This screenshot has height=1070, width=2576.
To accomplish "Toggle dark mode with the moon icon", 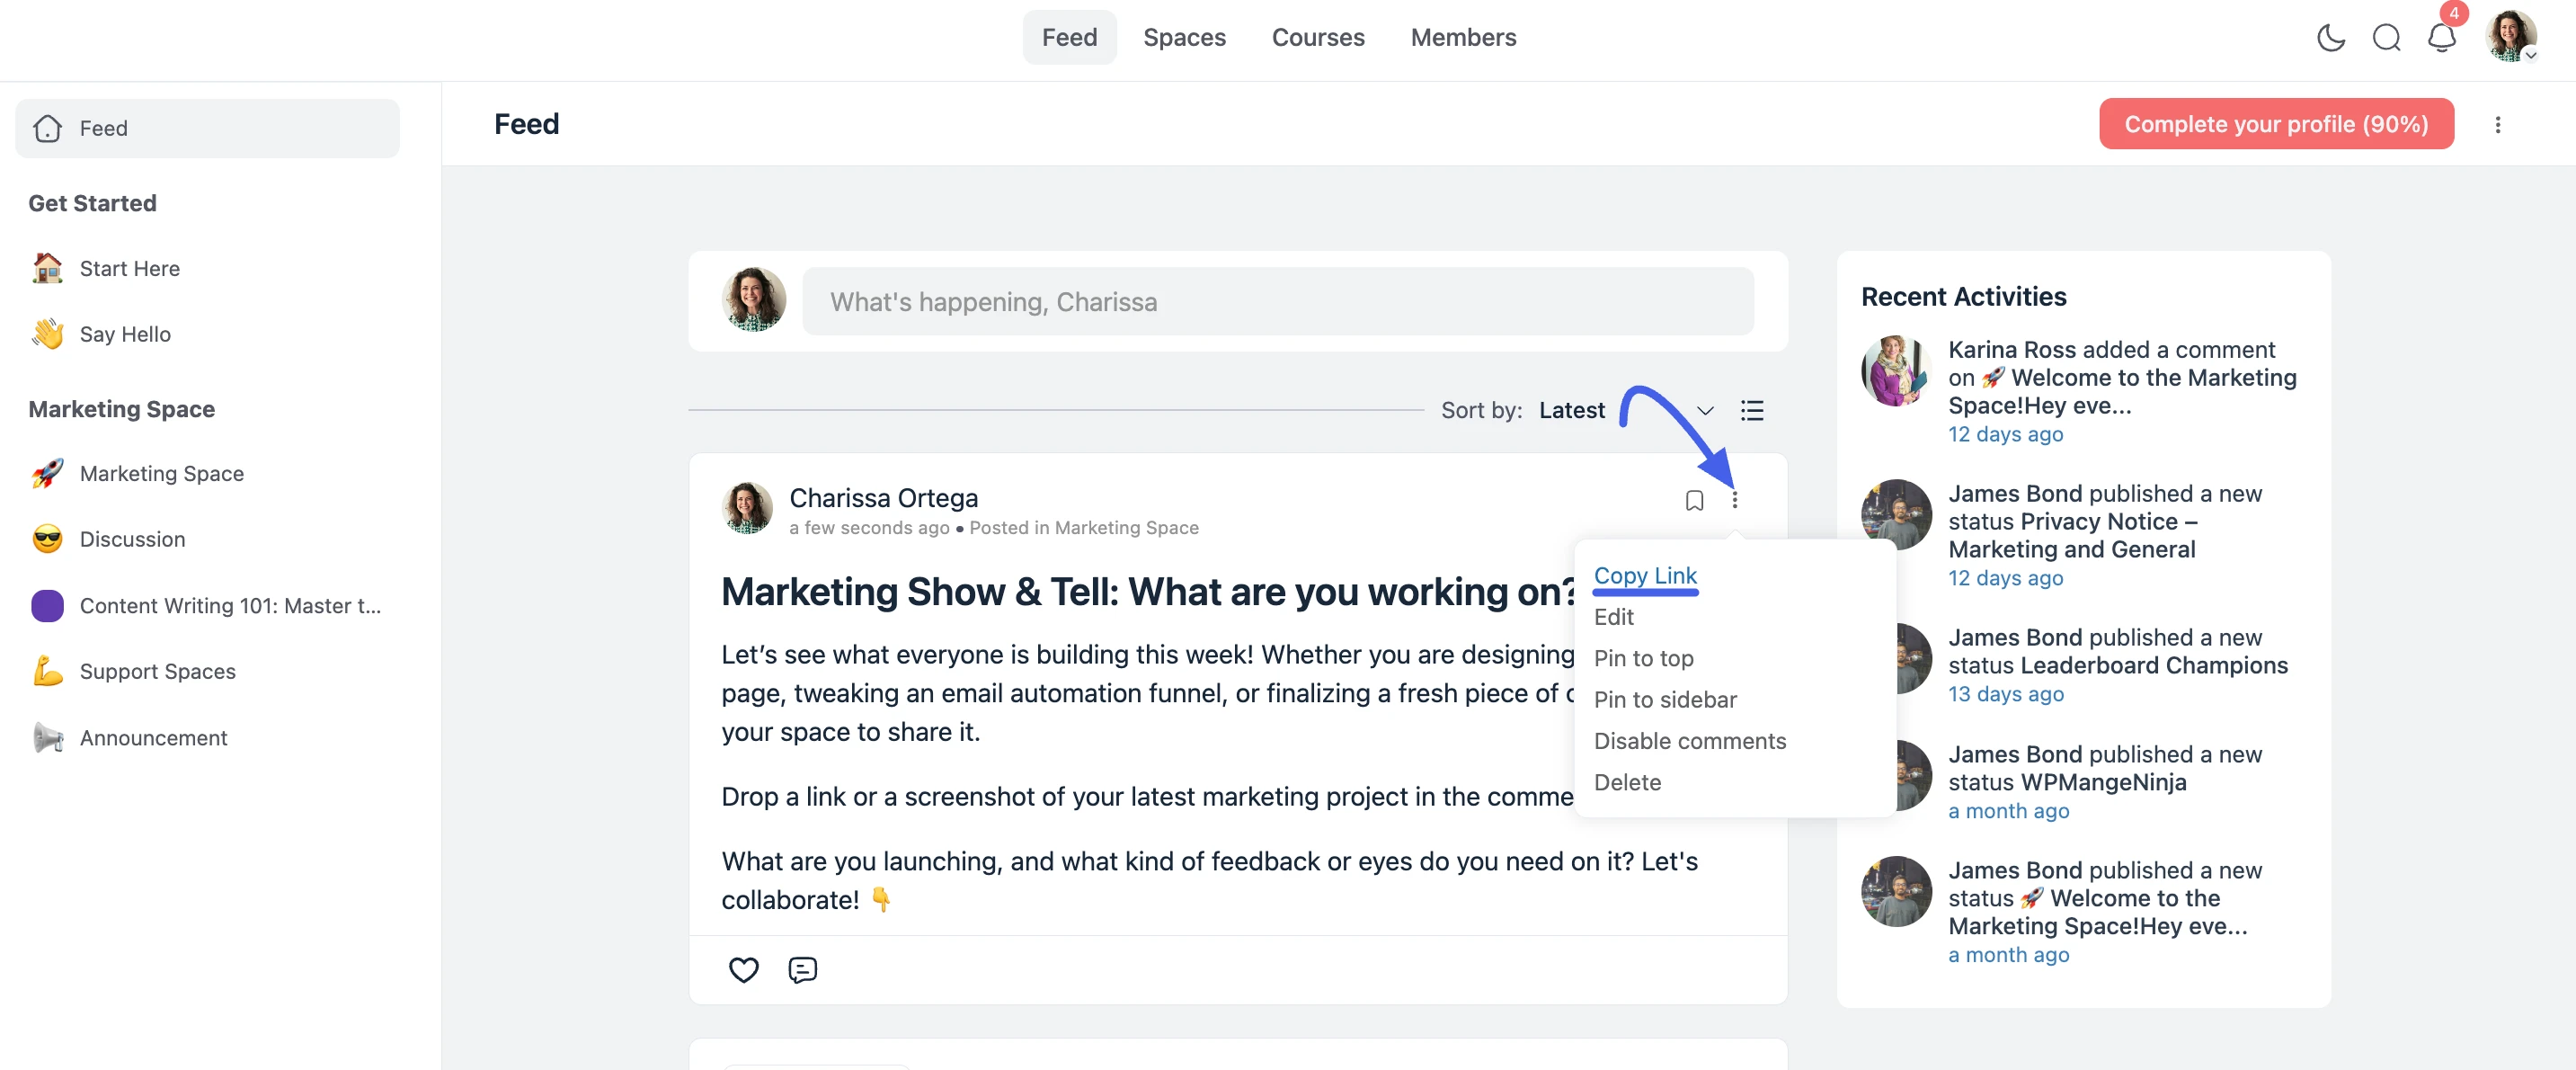I will point(2331,38).
